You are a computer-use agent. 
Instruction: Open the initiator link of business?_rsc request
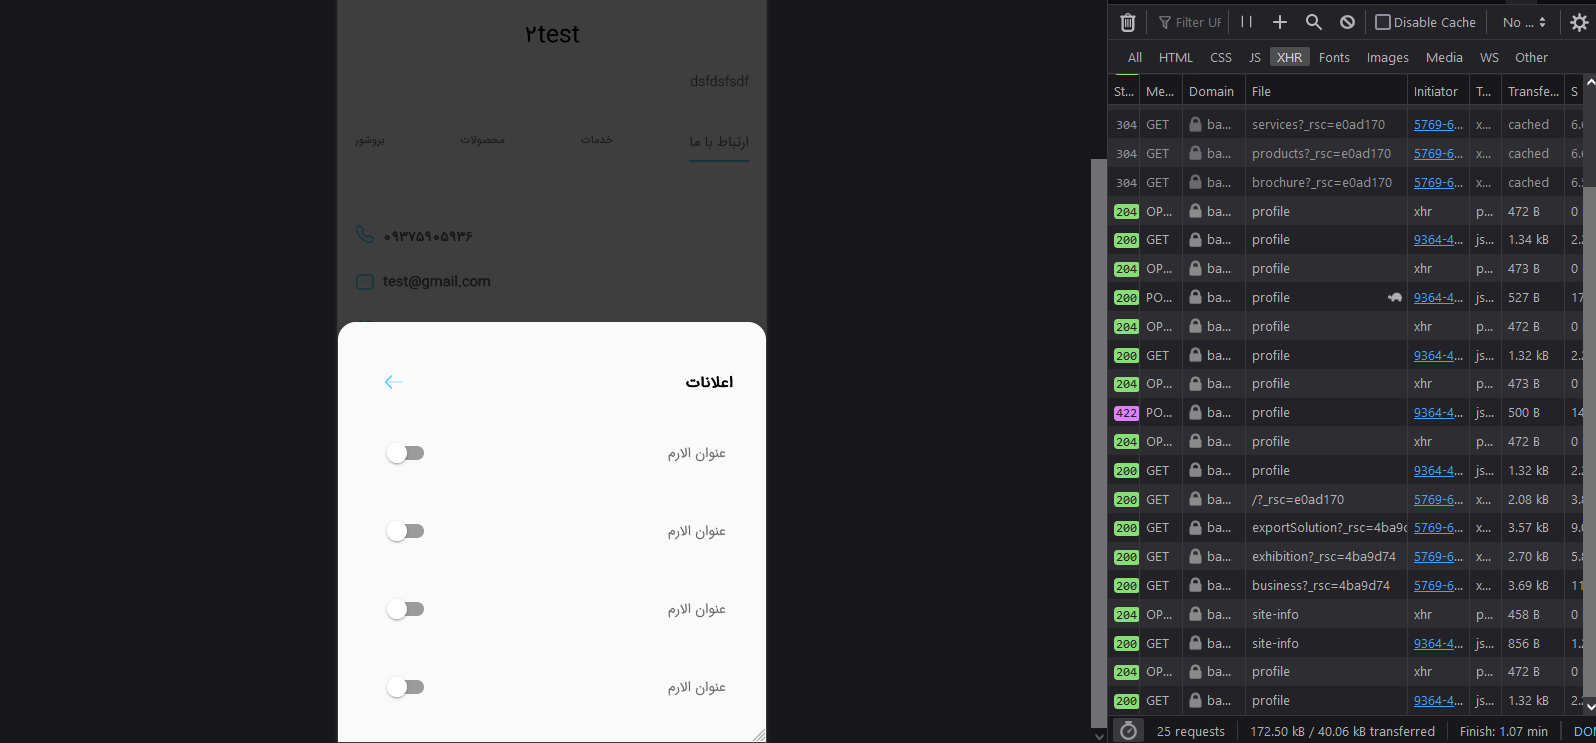[1438, 586]
